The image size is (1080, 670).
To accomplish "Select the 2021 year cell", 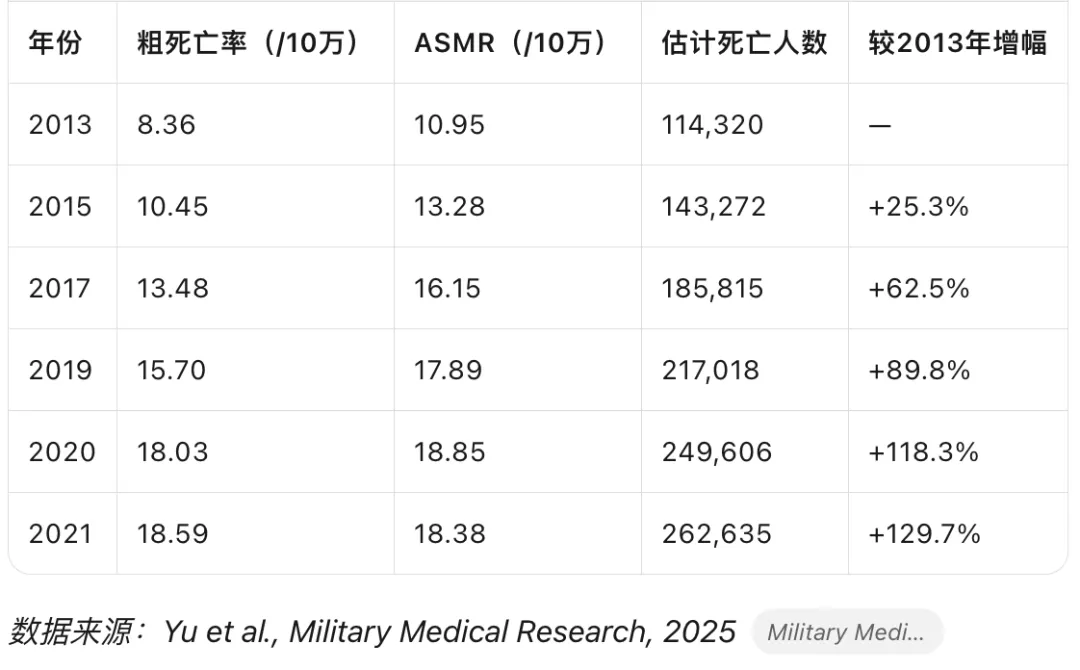I will [60, 534].
